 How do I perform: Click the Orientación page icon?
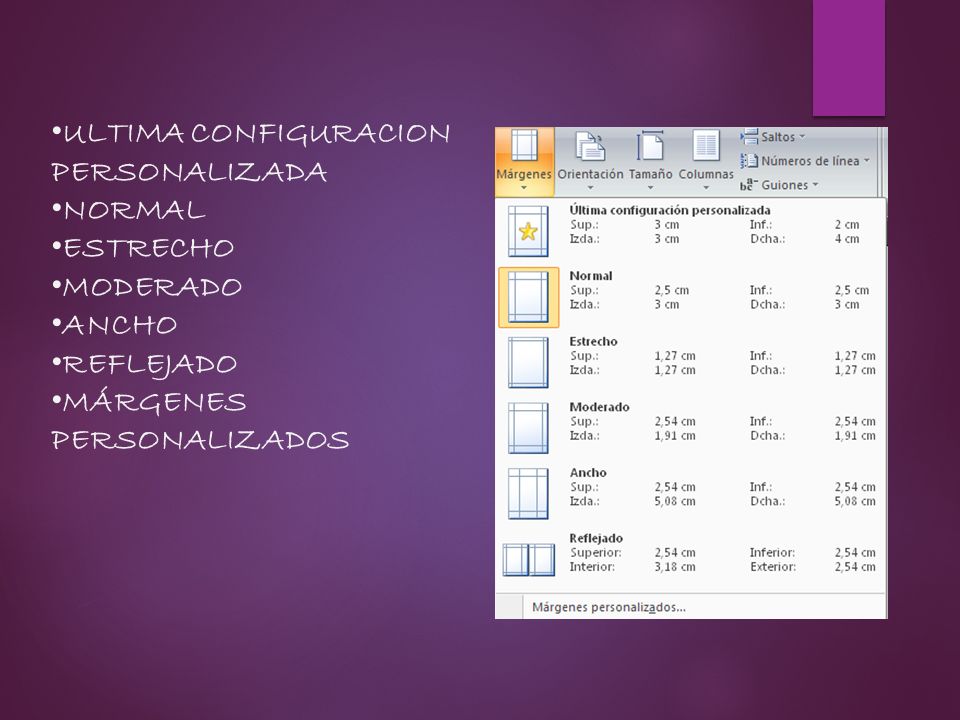click(590, 146)
